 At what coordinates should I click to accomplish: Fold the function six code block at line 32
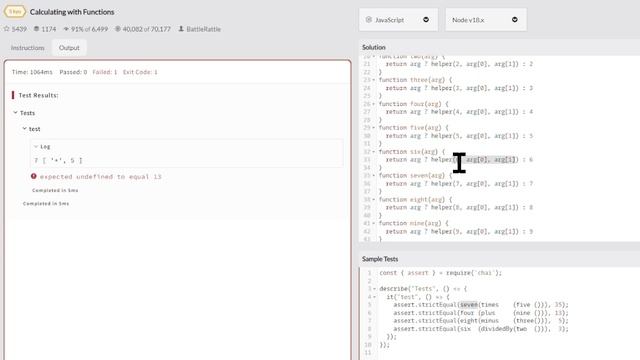click(x=373, y=152)
